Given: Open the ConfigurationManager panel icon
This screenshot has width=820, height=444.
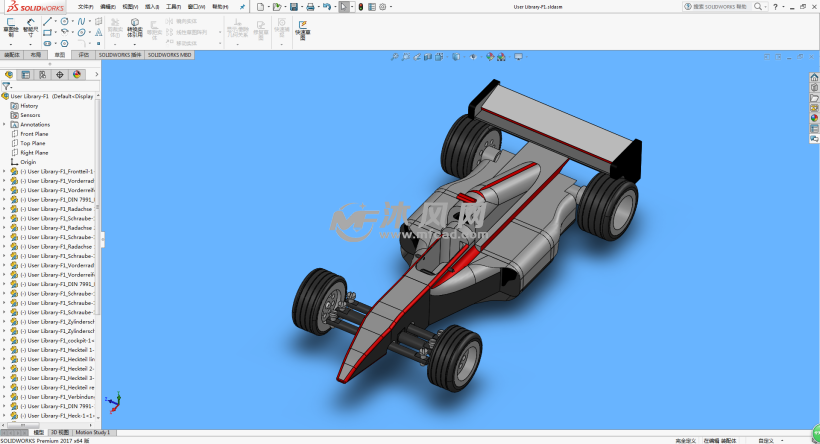Looking at the screenshot, I should click(43, 74).
